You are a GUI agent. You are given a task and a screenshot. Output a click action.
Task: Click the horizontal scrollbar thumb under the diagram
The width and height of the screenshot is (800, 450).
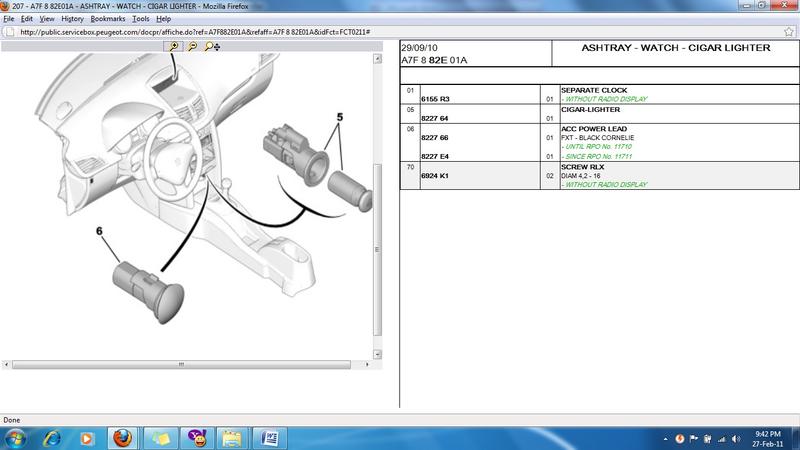pos(181,364)
